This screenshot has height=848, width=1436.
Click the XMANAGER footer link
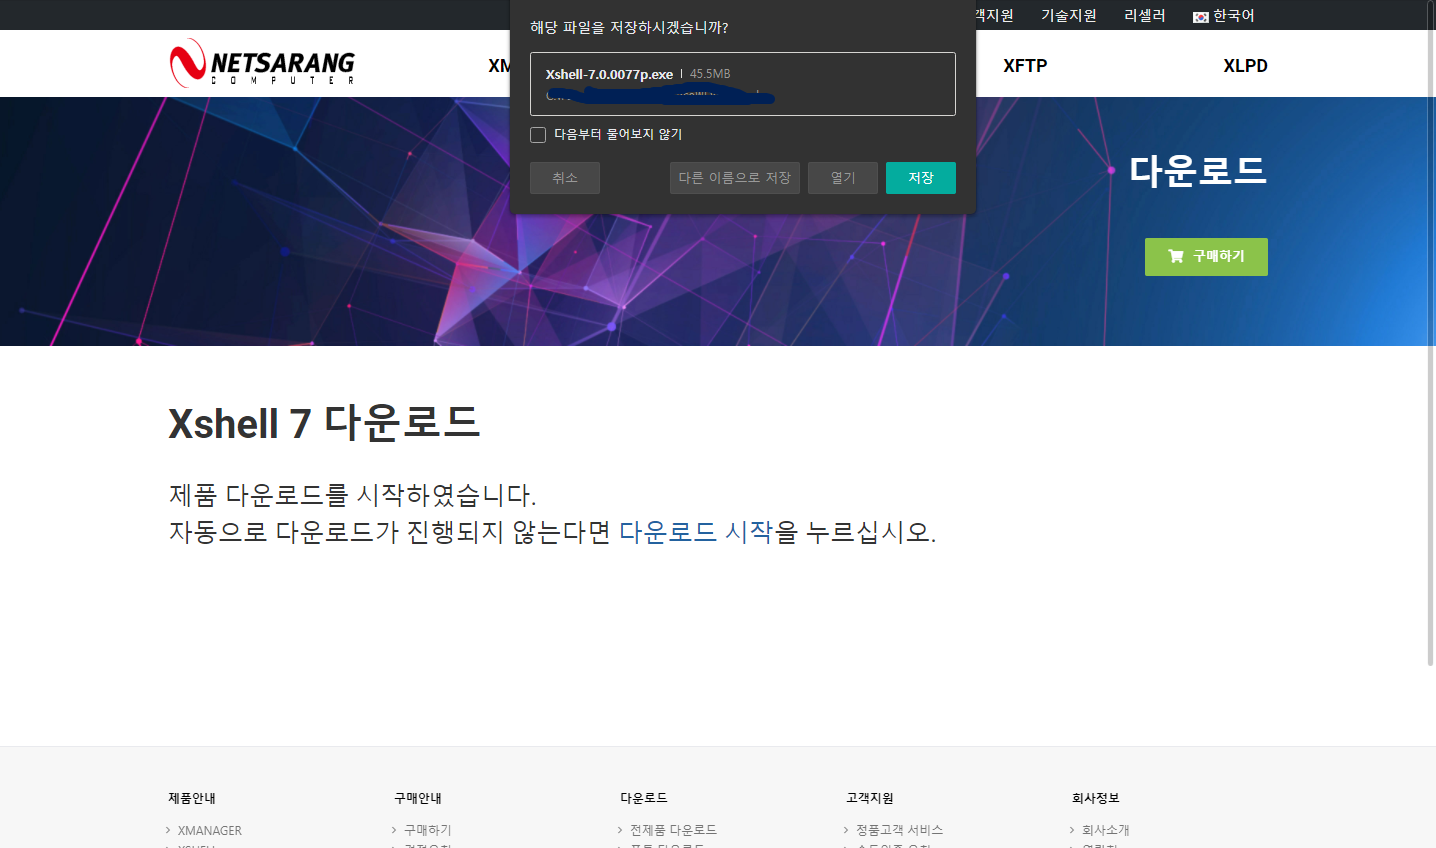pos(209,830)
